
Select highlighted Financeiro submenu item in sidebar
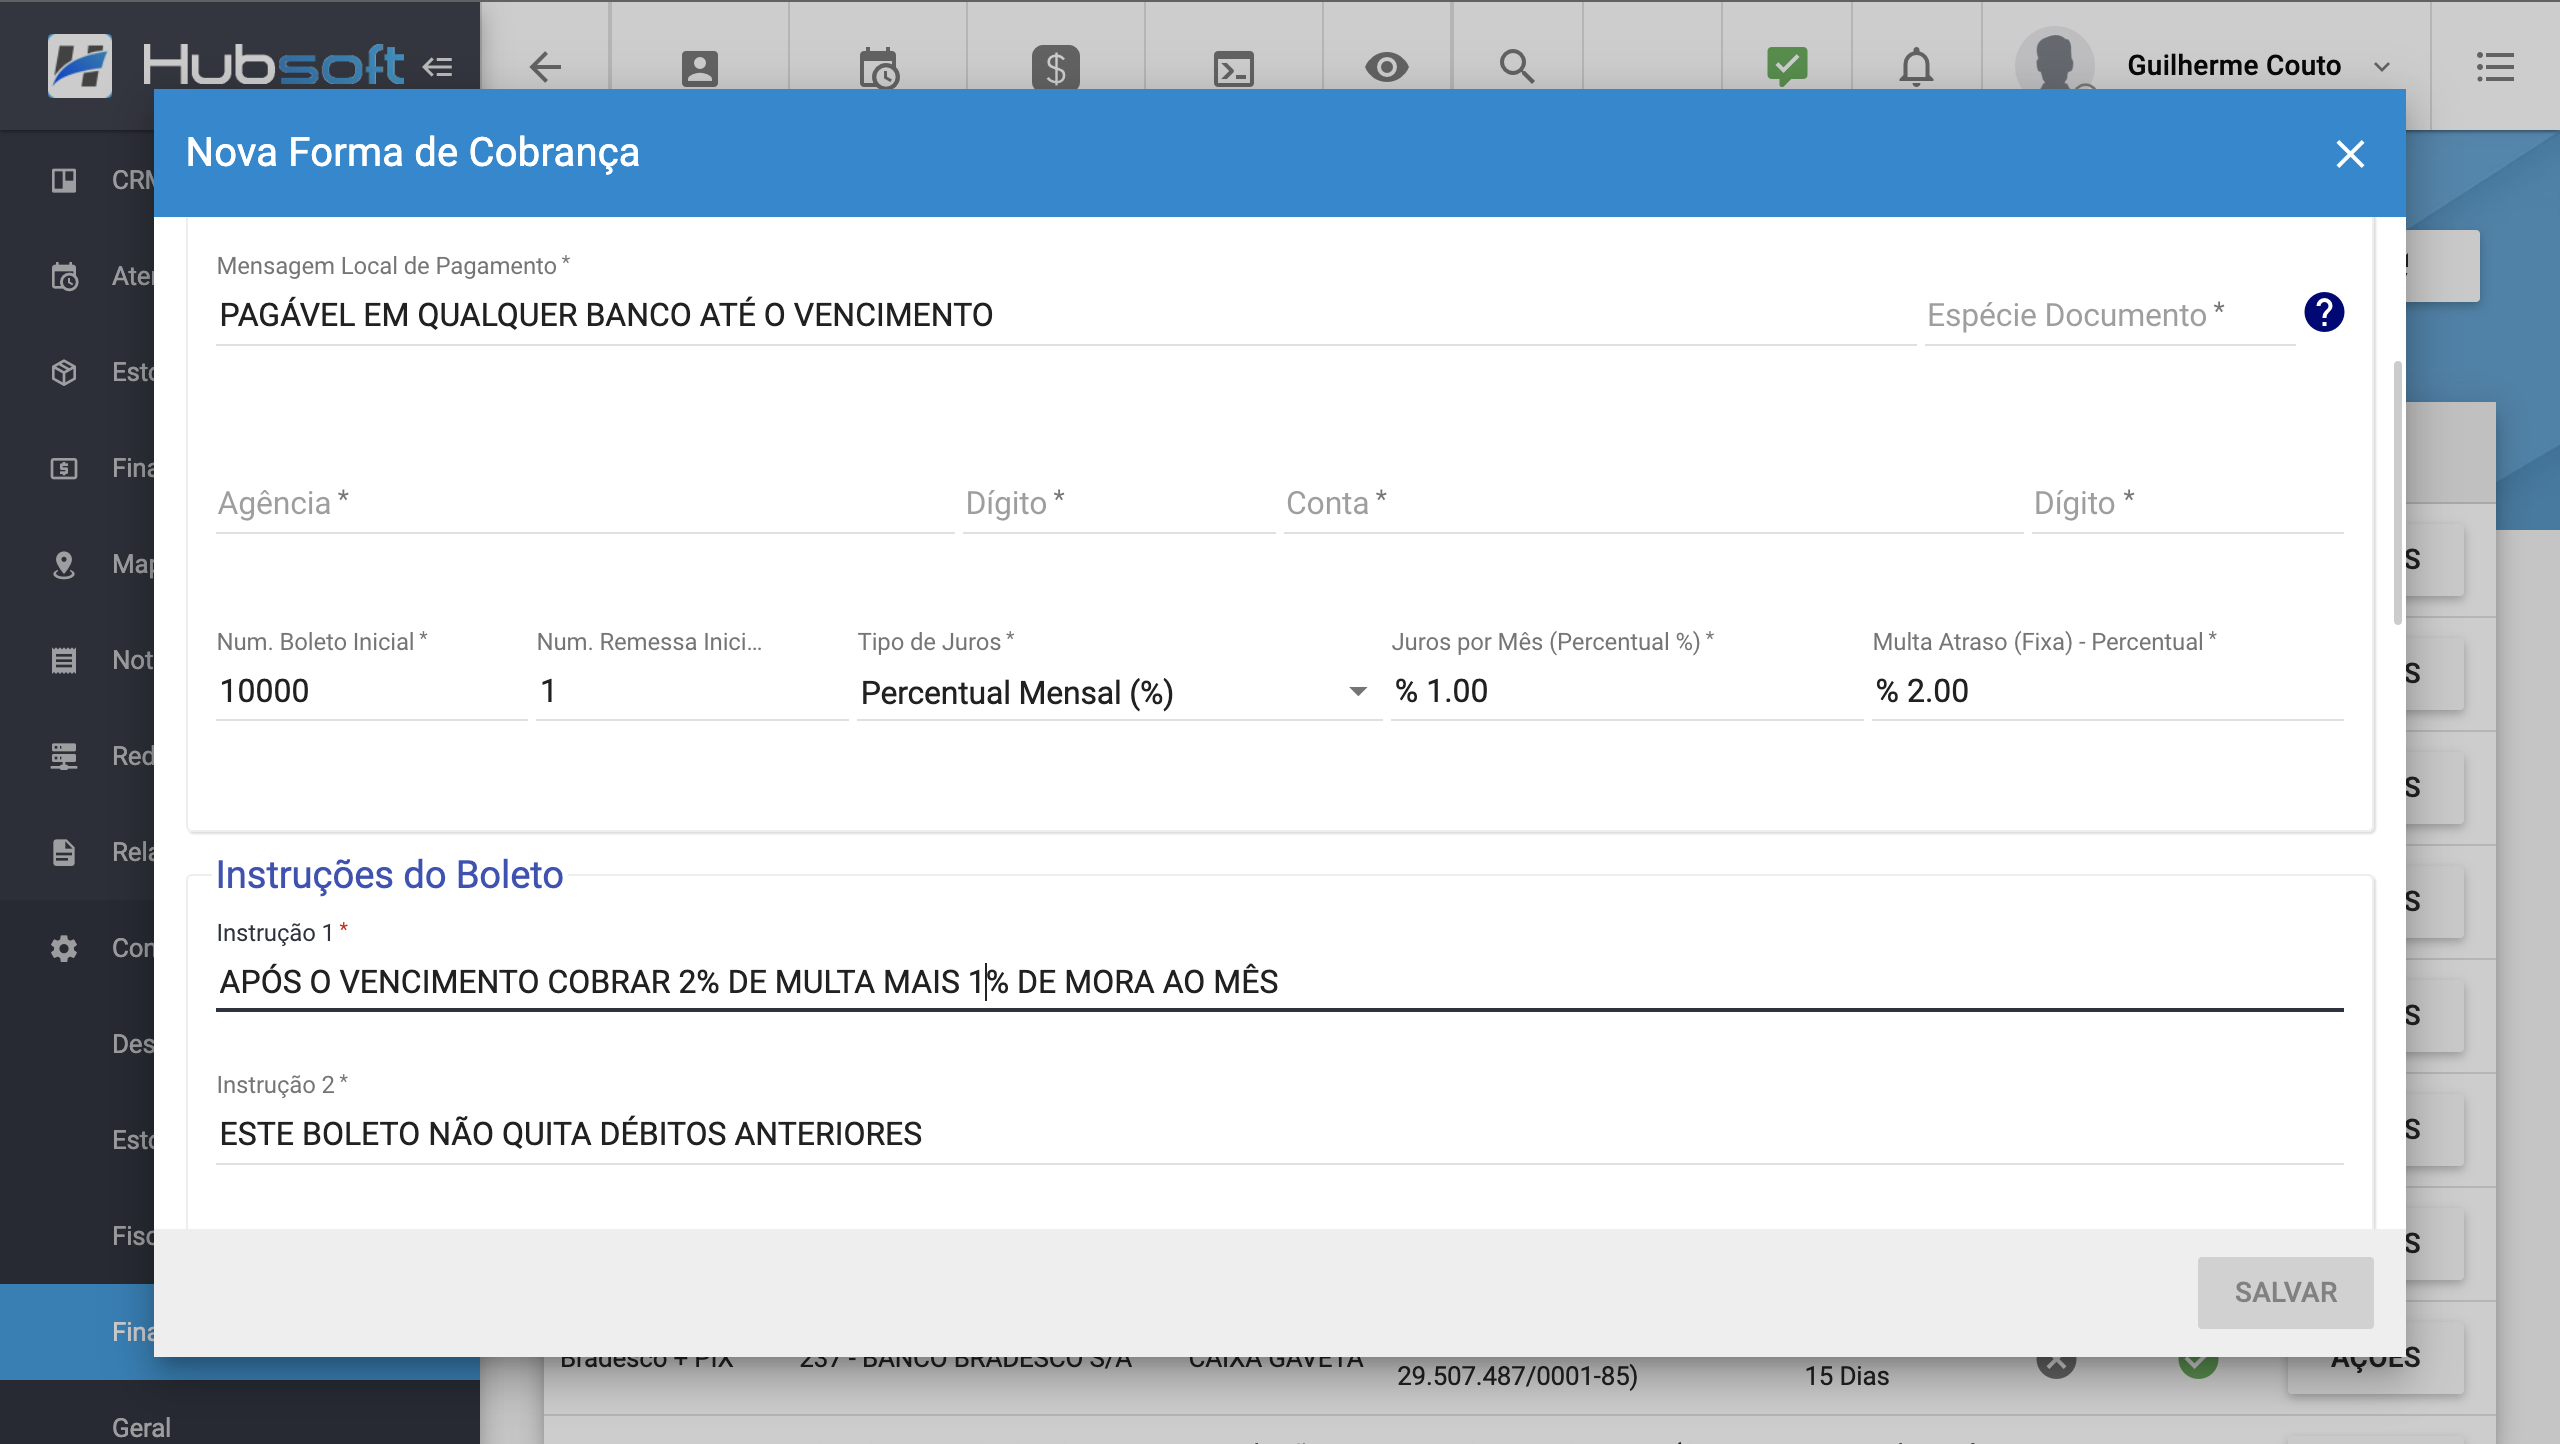78,1332
